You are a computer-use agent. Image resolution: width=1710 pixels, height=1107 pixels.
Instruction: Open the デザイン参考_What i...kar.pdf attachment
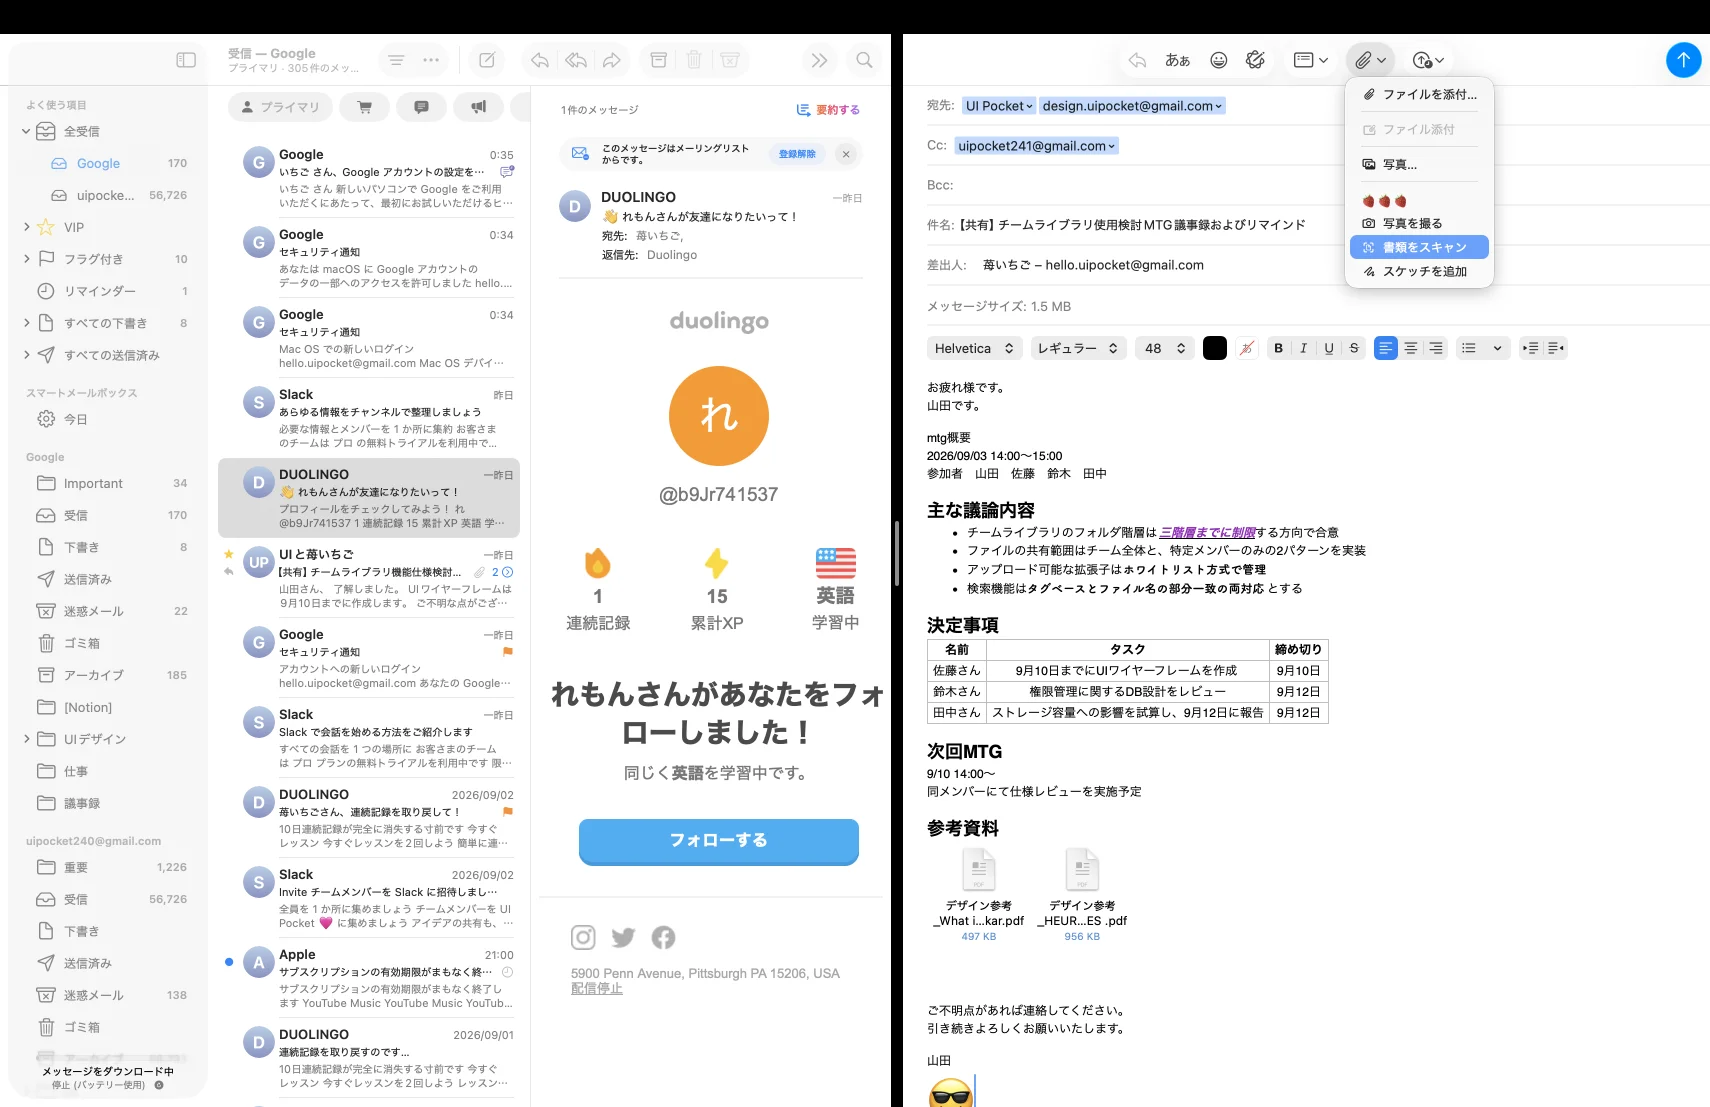click(x=978, y=894)
